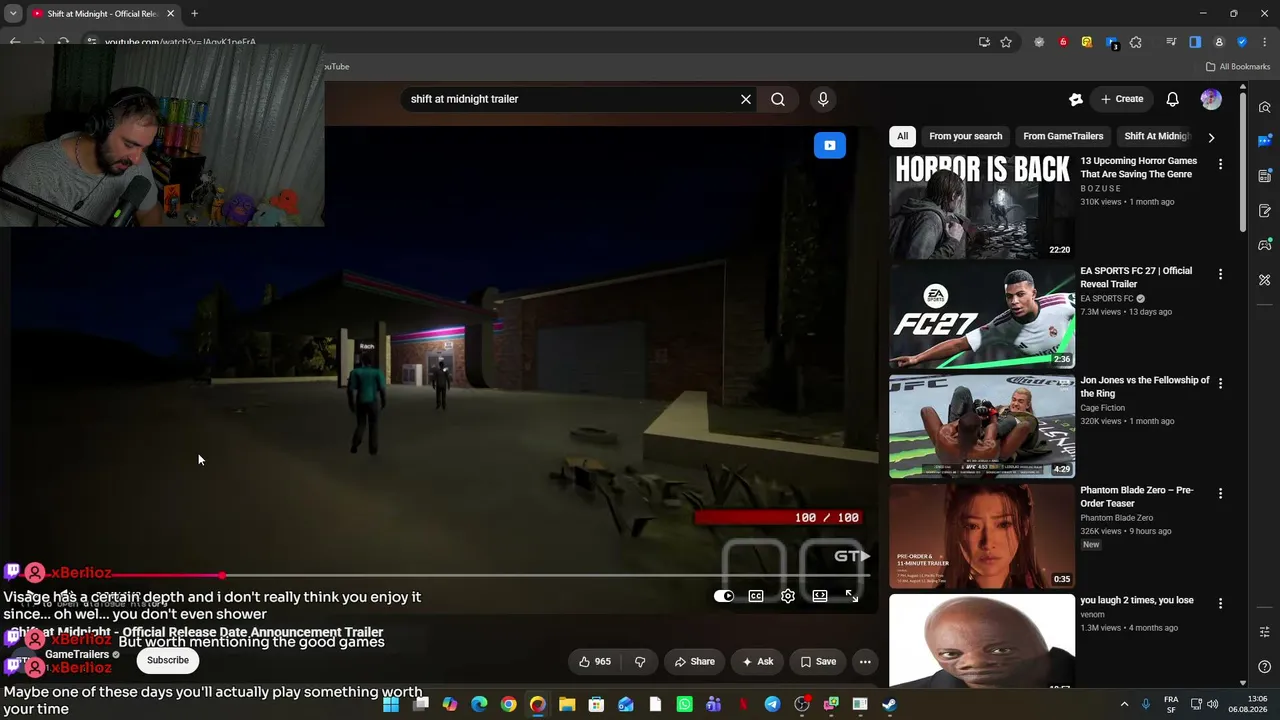1280x720 pixels.
Task: Open Telegram from taskbar
Action: tap(772, 704)
